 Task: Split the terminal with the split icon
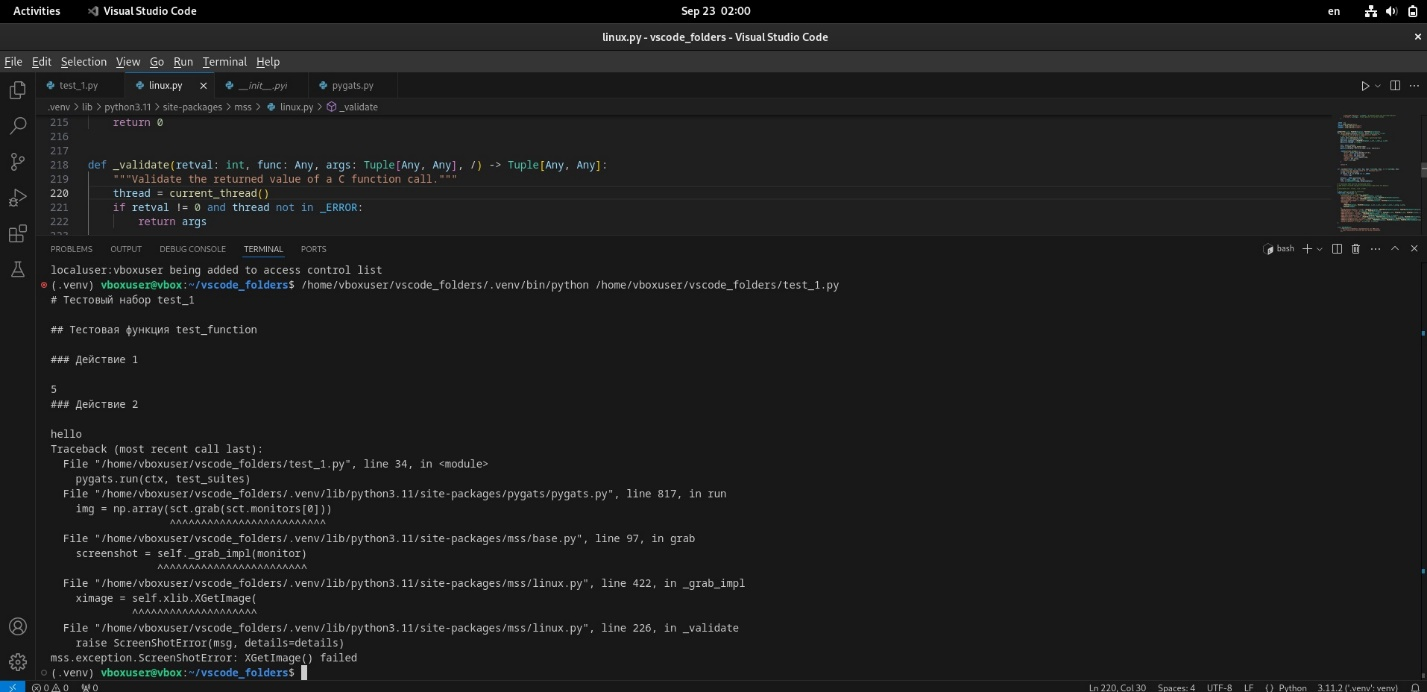click(x=1338, y=248)
